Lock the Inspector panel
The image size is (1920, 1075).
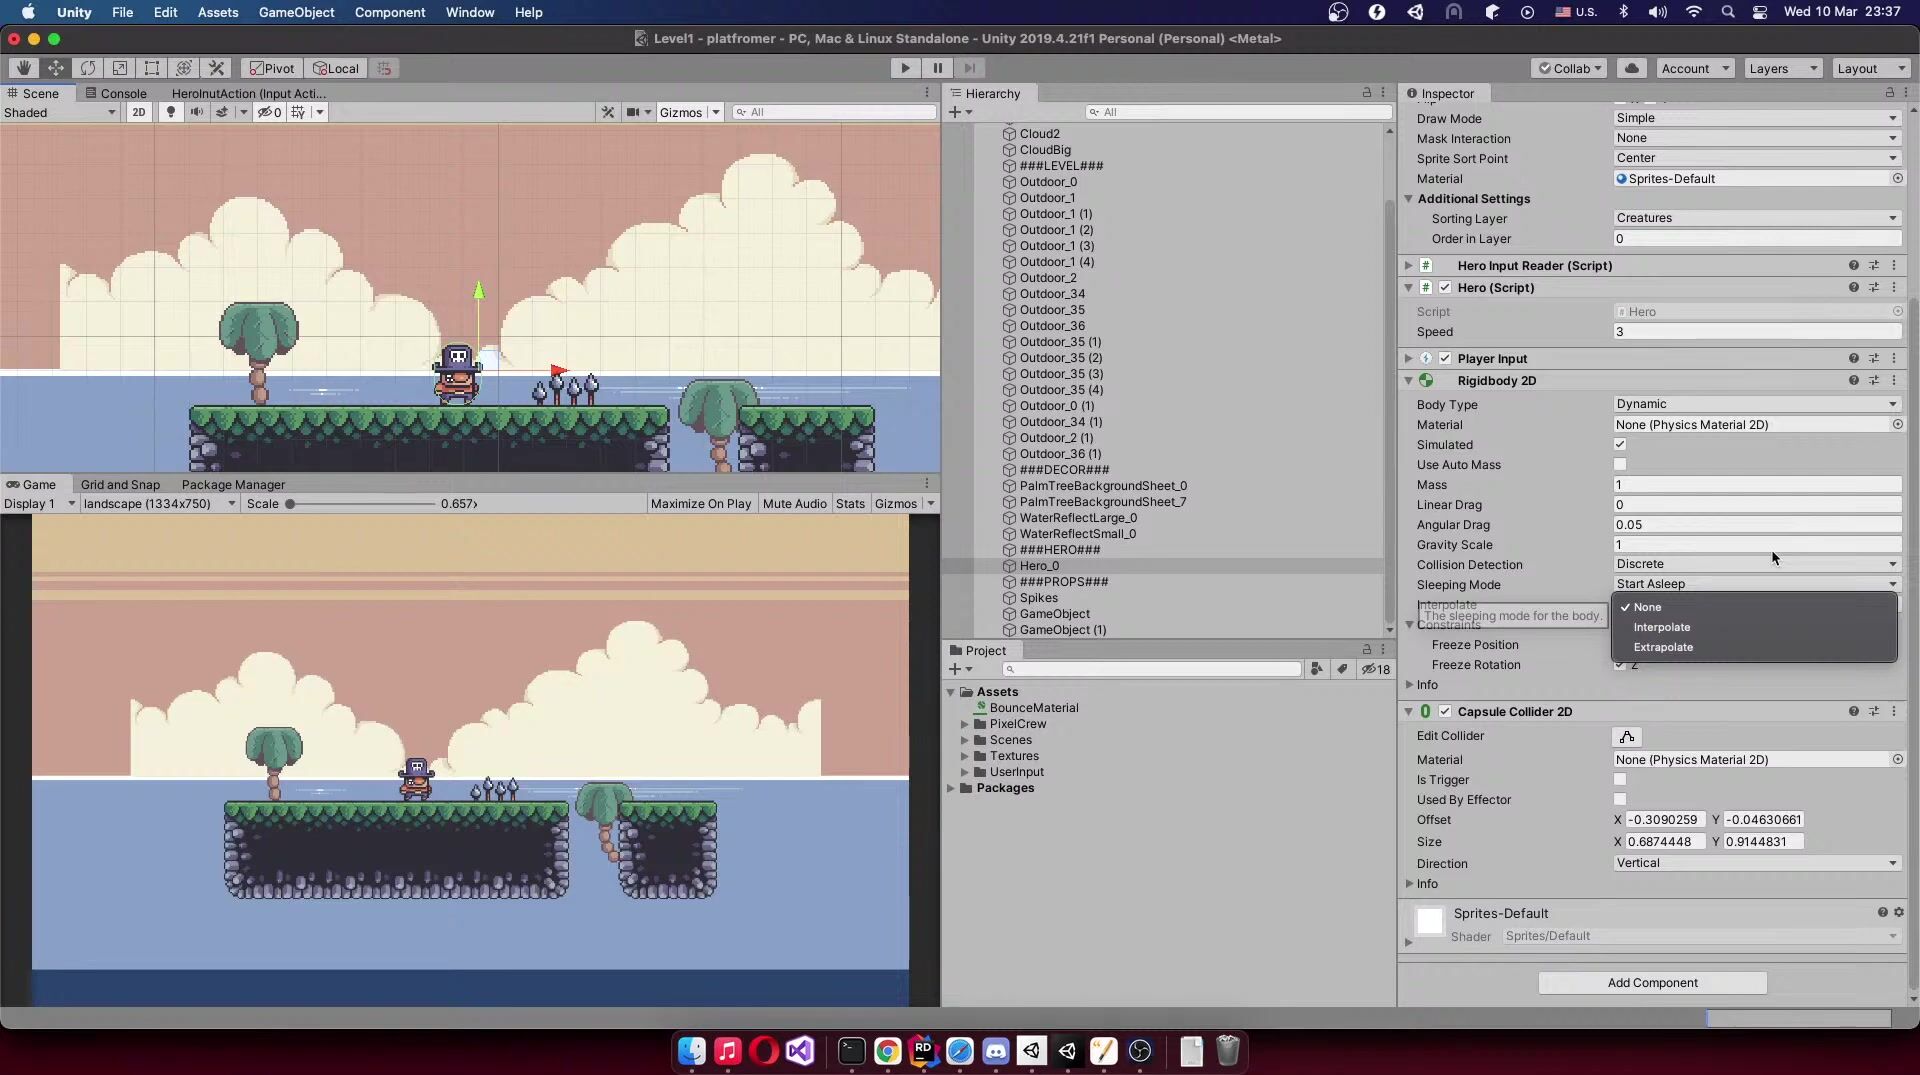(x=1889, y=93)
